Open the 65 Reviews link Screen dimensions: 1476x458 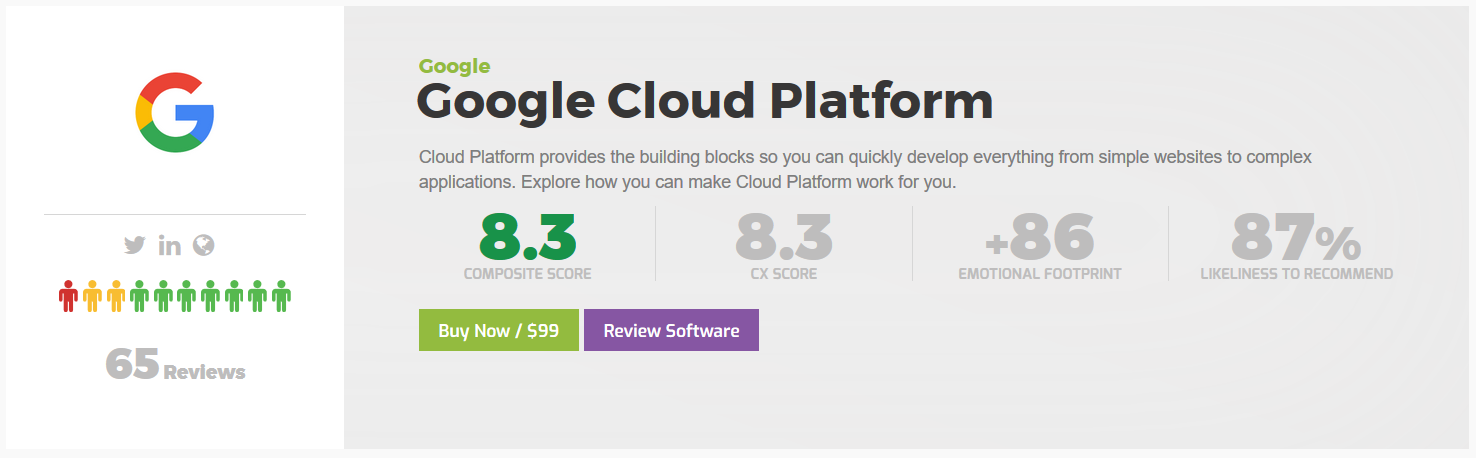[x=175, y=365]
